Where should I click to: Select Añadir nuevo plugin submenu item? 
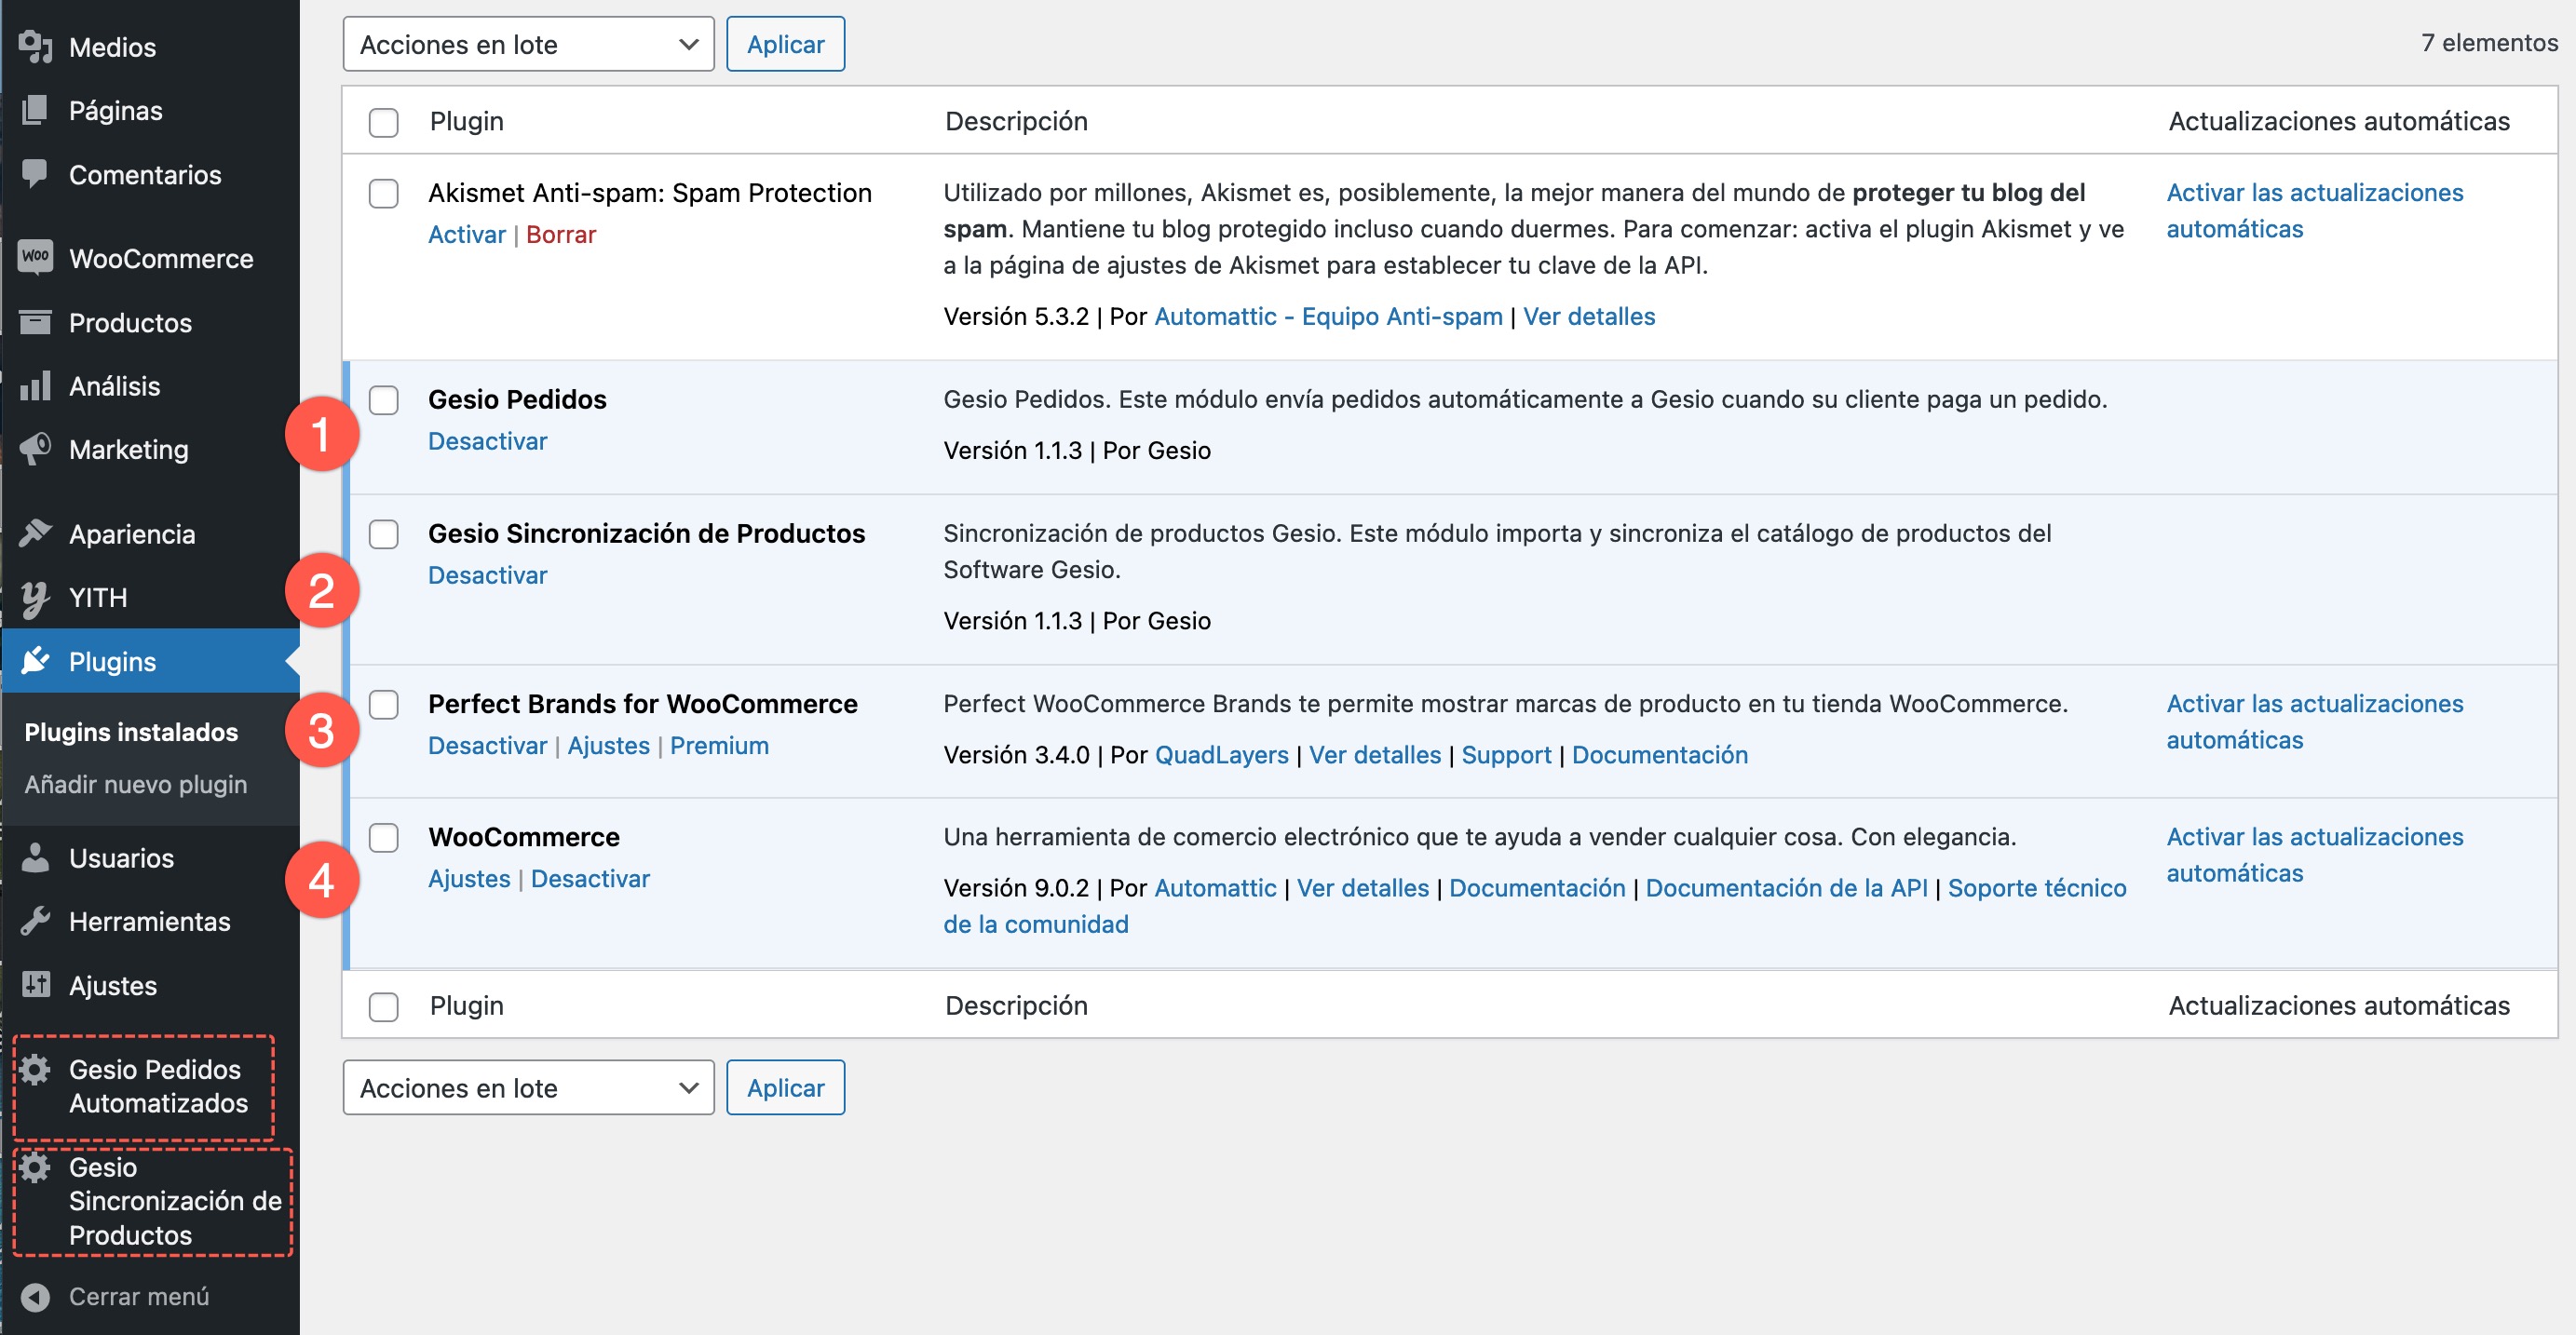(136, 784)
